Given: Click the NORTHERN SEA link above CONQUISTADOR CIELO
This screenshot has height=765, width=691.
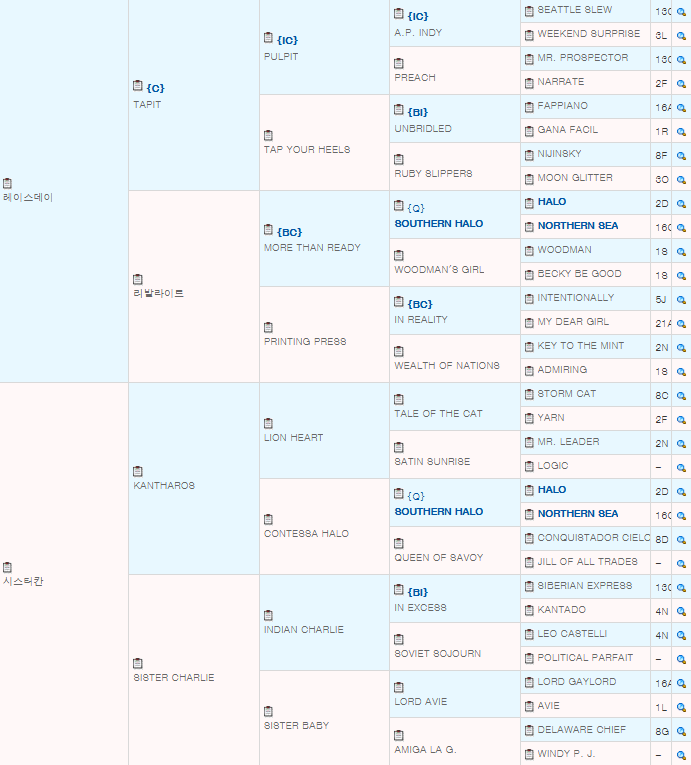Looking at the screenshot, I should [x=578, y=513].
